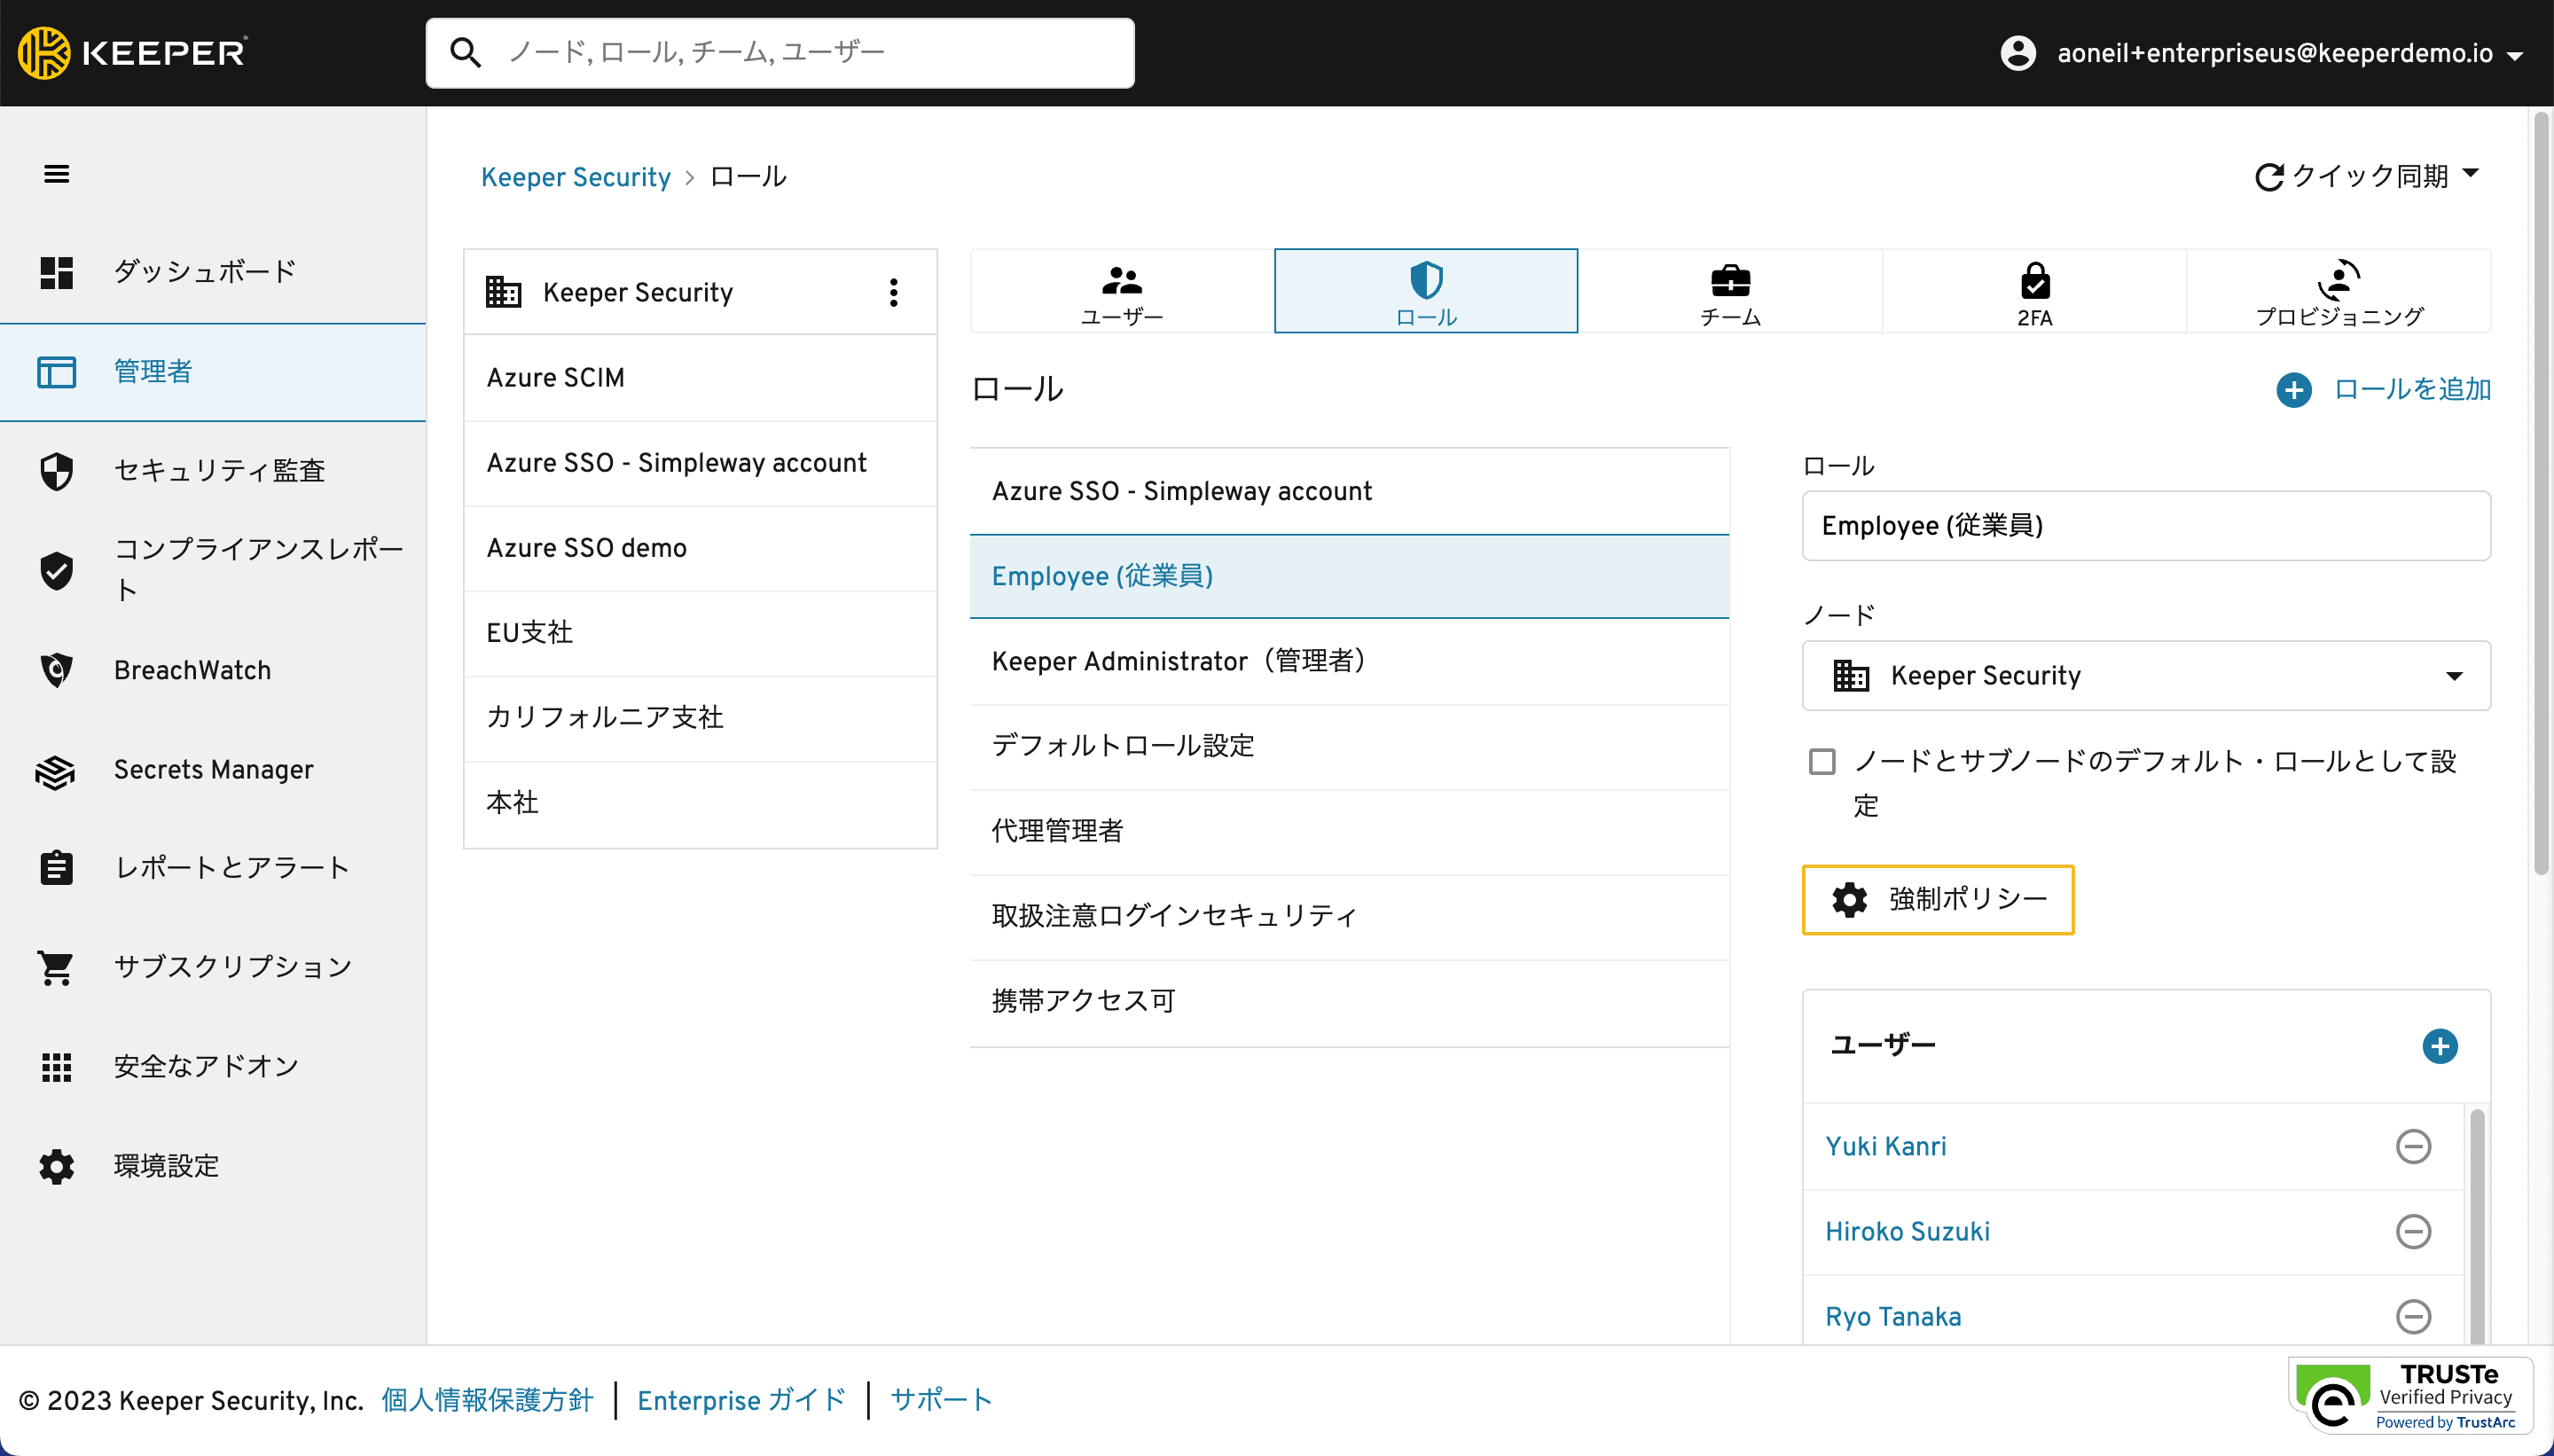Remove Yuki Kanri with minus icon
This screenshot has width=2554, height=1456.
point(2412,1146)
